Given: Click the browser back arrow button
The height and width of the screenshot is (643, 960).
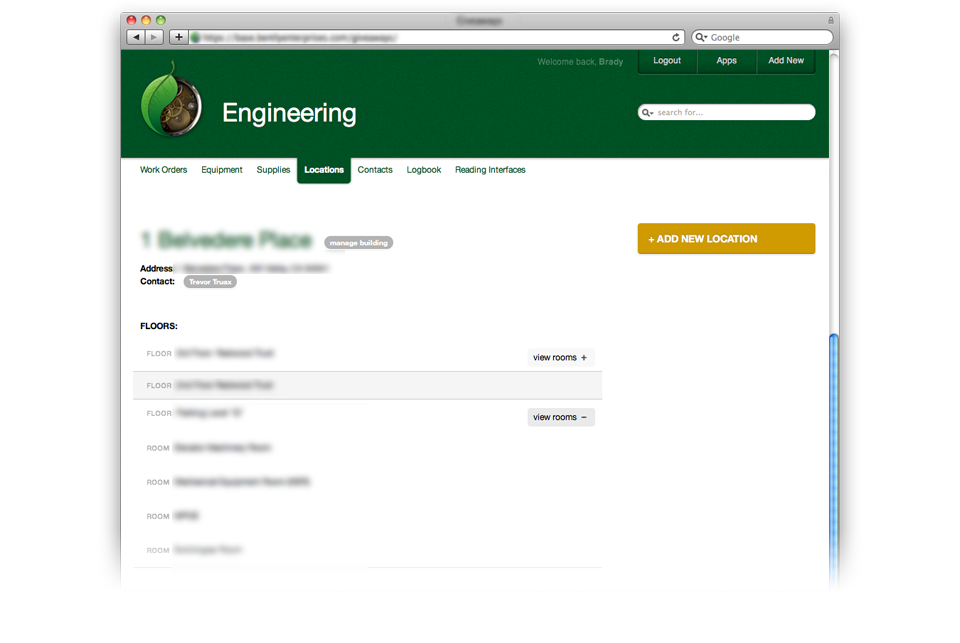Looking at the screenshot, I should coord(136,37).
